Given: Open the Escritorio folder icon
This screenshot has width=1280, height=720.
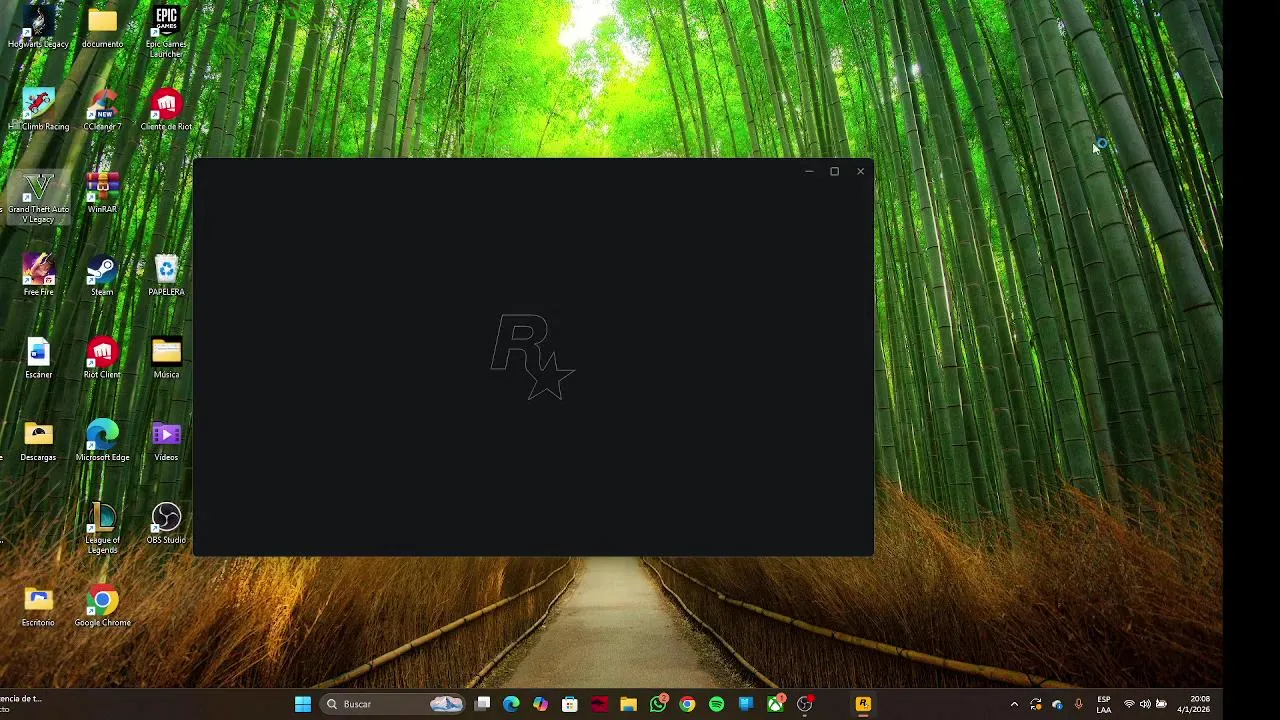Looking at the screenshot, I should [x=38, y=606].
